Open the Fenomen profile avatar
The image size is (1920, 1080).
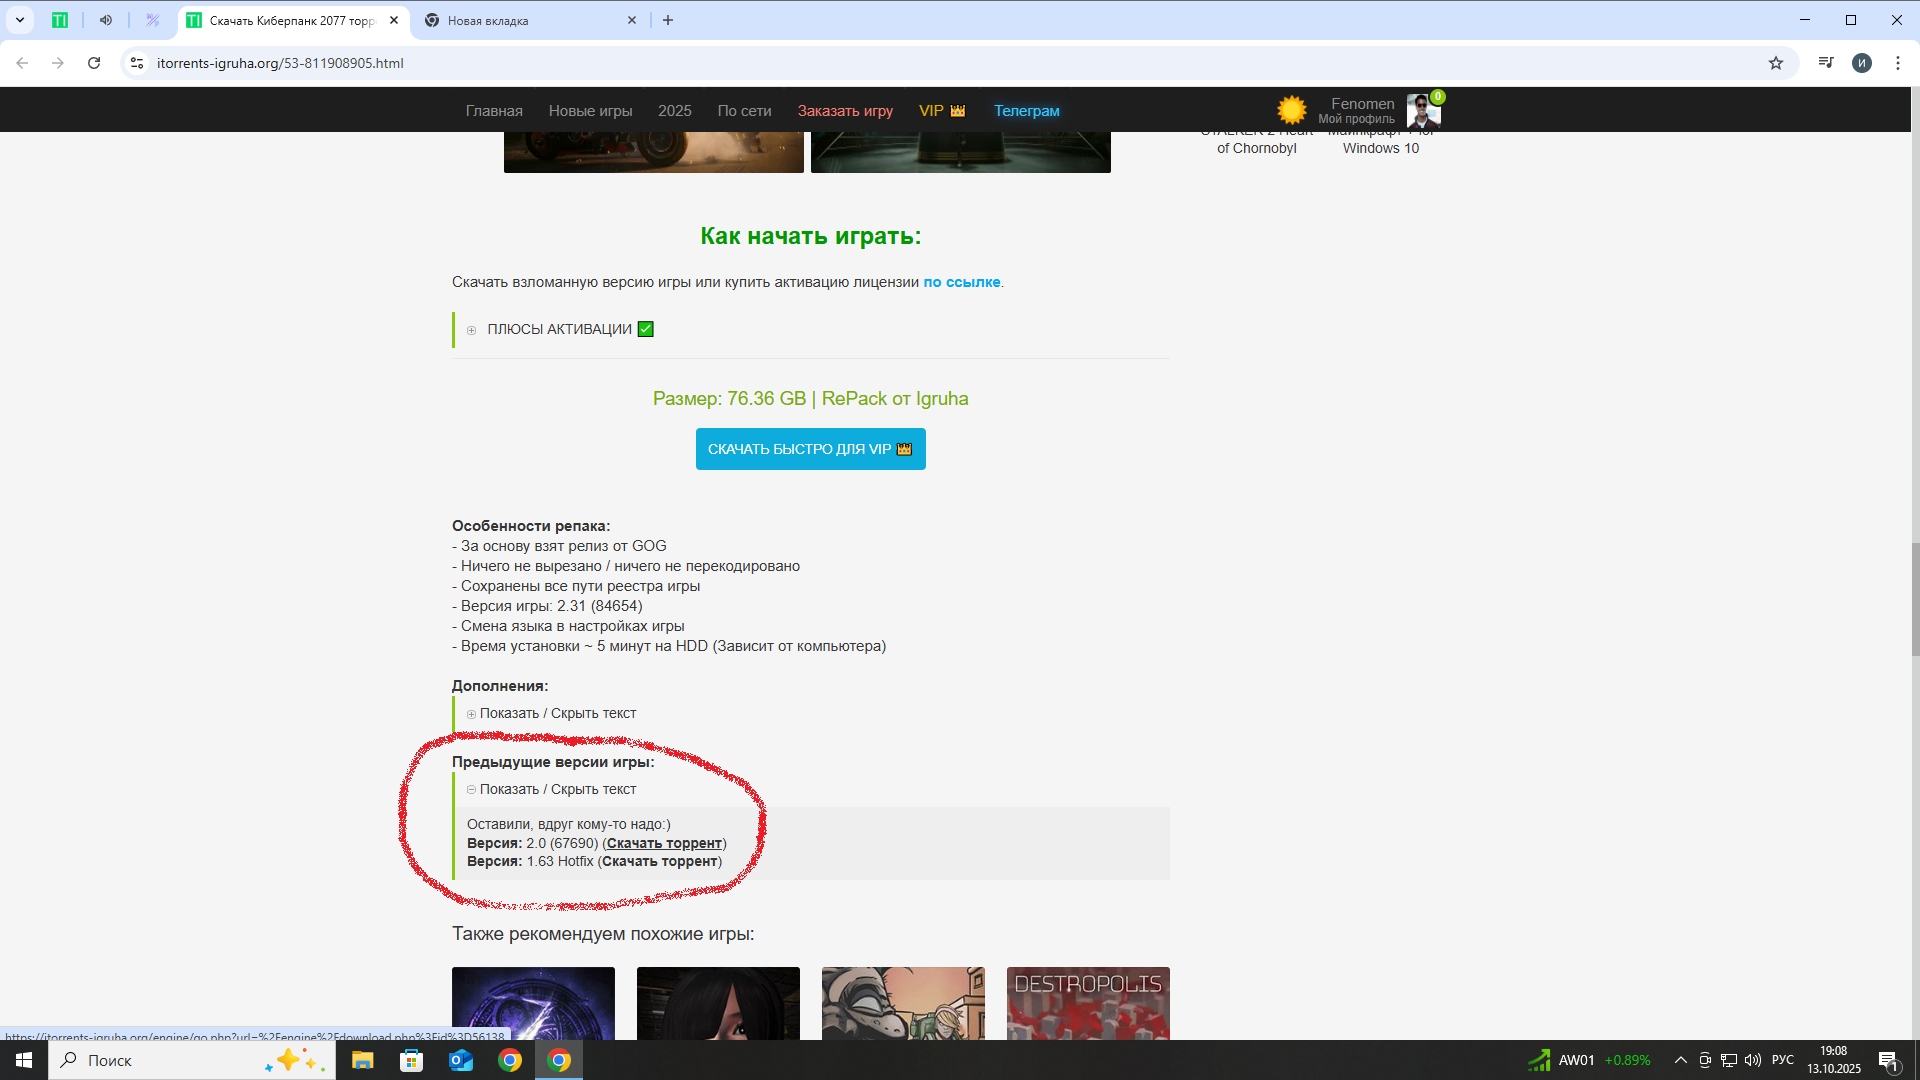(1422, 110)
